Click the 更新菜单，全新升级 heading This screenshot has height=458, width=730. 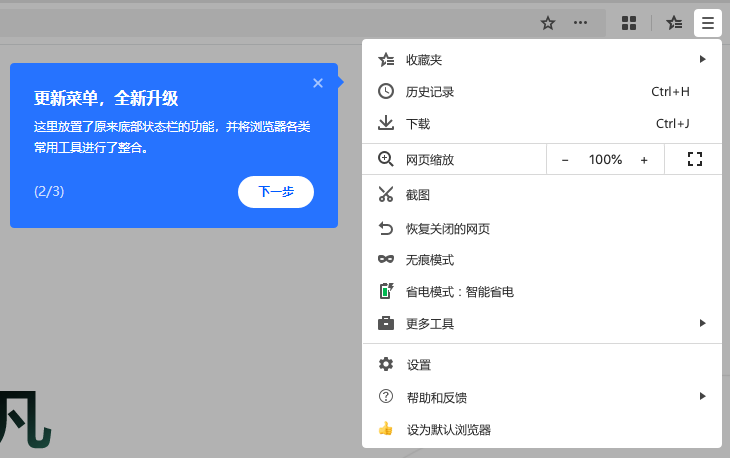click(106, 98)
